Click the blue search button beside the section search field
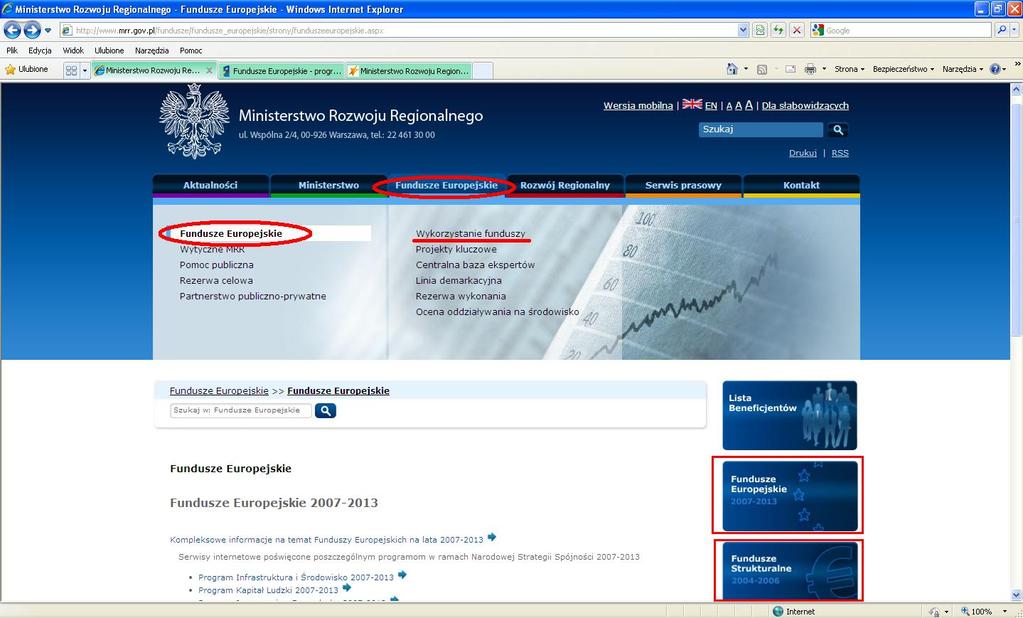 click(x=326, y=410)
